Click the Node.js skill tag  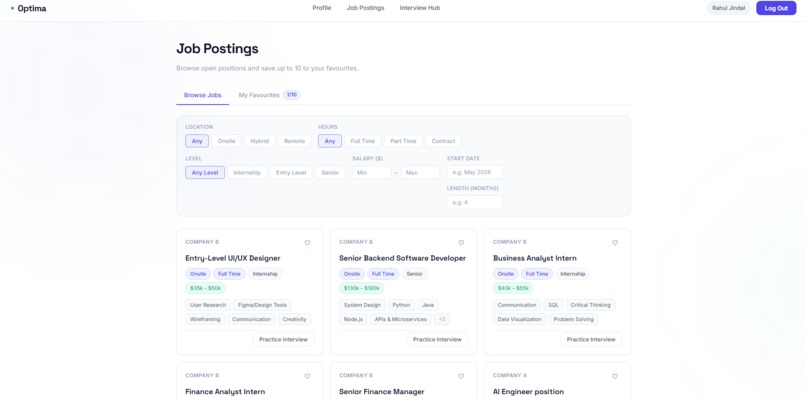(353, 319)
